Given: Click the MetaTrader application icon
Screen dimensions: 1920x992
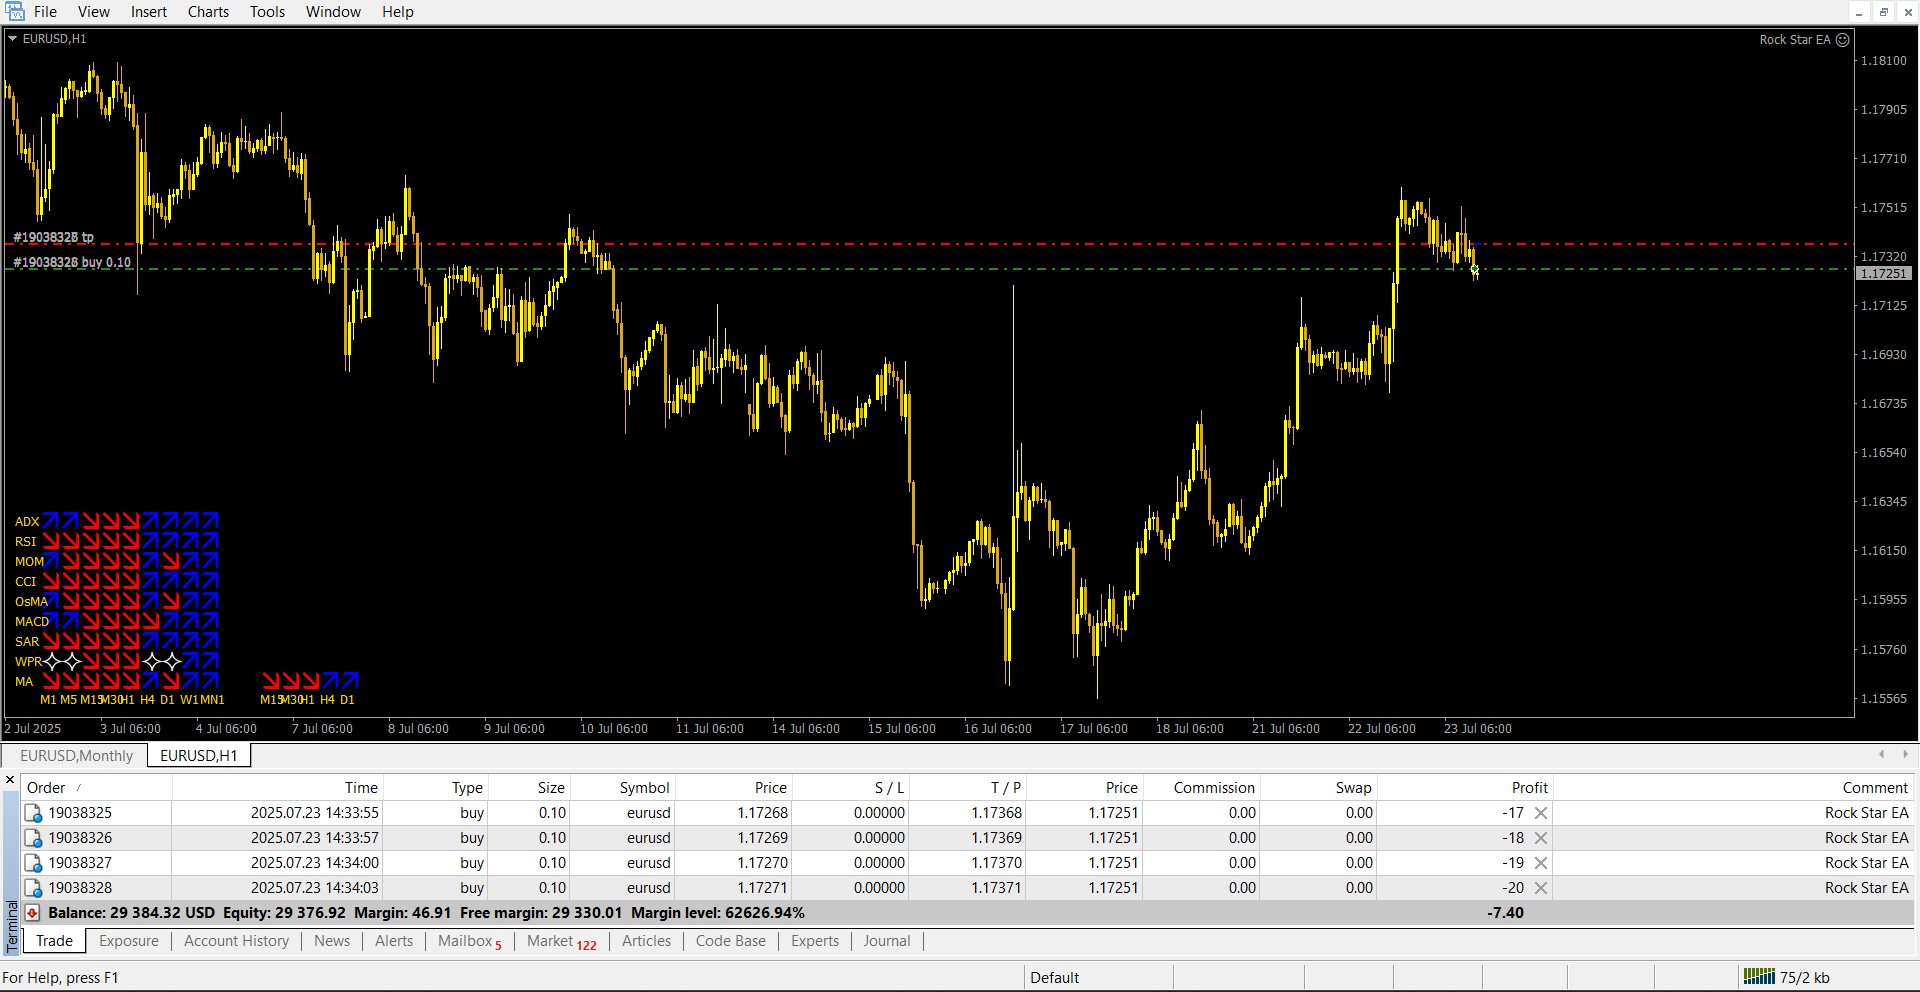Looking at the screenshot, I should click(x=15, y=11).
